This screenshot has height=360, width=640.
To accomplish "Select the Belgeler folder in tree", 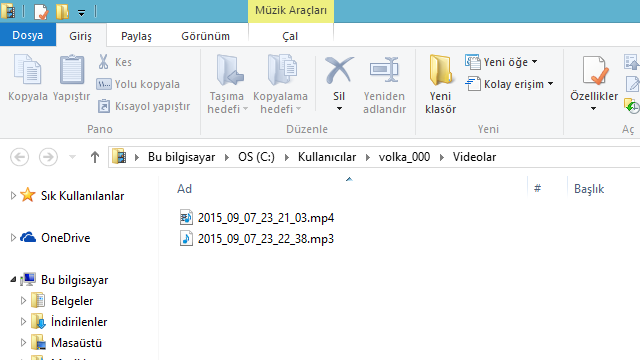I will (x=72, y=301).
